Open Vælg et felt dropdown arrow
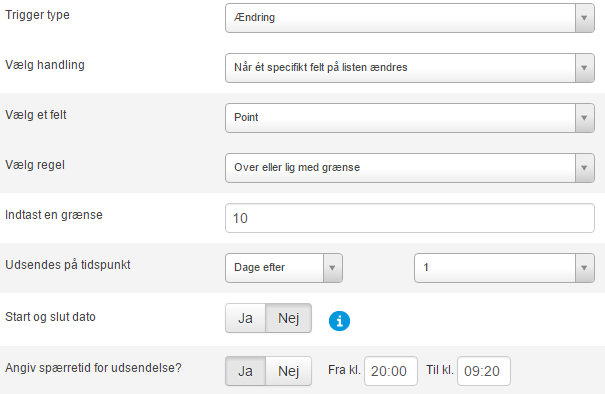 point(584,118)
